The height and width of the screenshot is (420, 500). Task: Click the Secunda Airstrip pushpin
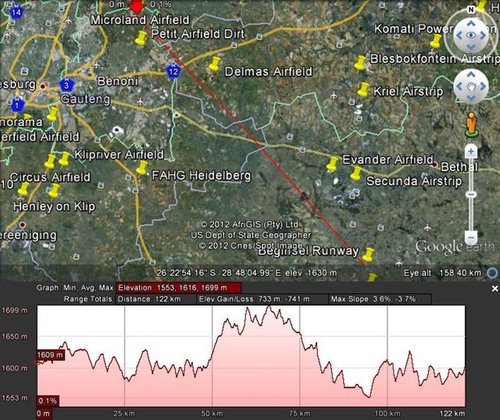[356, 173]
